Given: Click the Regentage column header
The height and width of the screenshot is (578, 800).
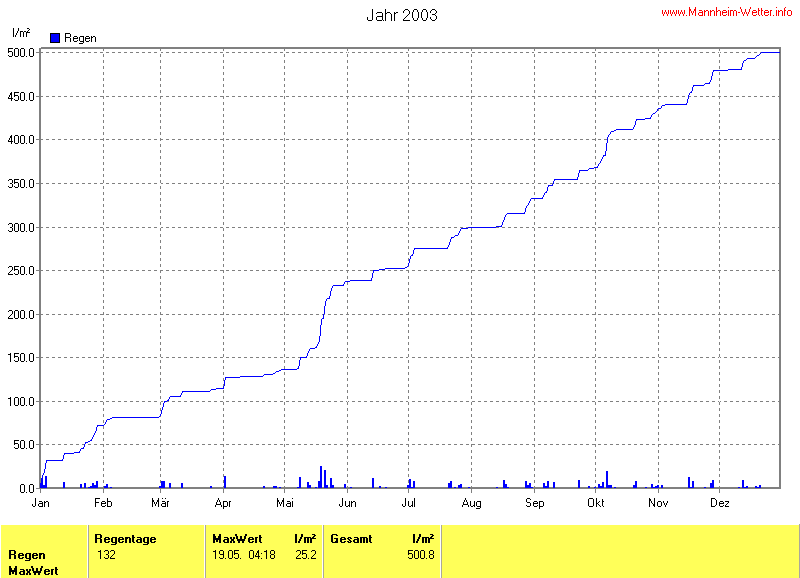Looking at the screenshot, I should click(x=125, y=539).
